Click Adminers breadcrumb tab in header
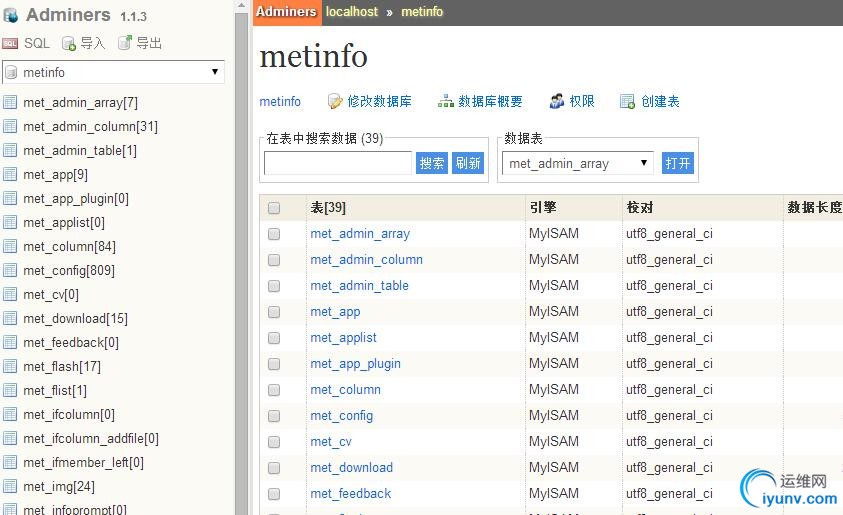The height and width of the screenshot is (515, 843). (x=287, y=12)
